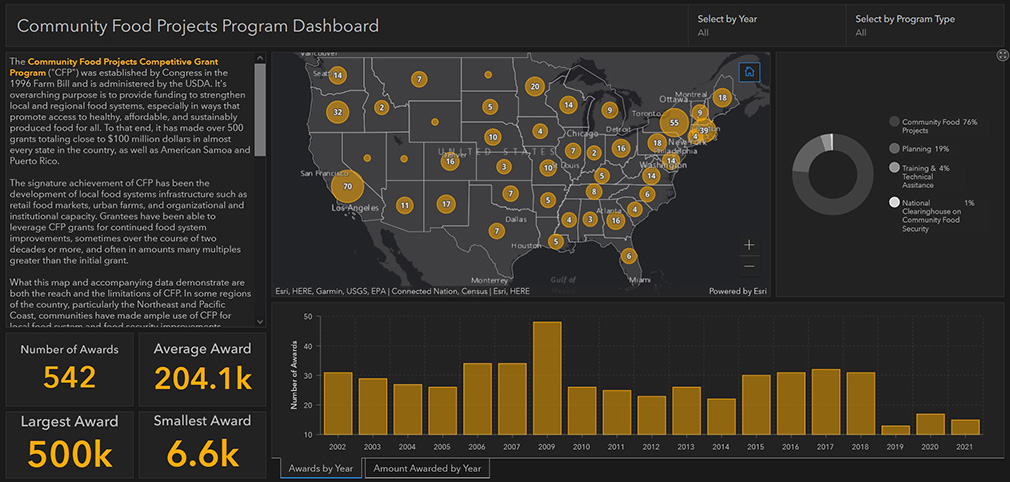Viewport: 1010px width, 482px height.
Task: Click the Esri, HERE, Garmin map attribution text
Action: coord(403,291)
